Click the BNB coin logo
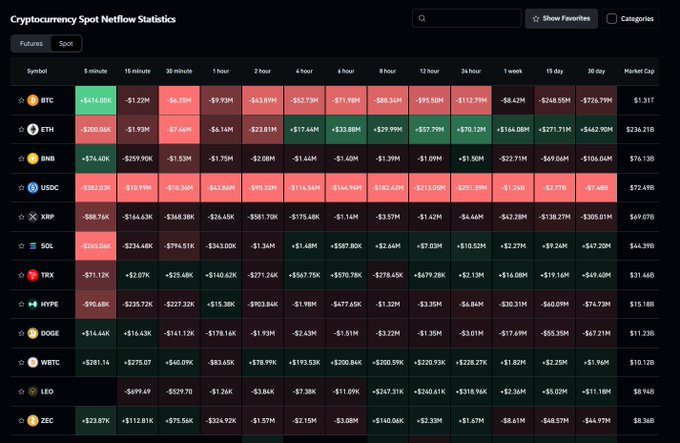 point(33,158)
